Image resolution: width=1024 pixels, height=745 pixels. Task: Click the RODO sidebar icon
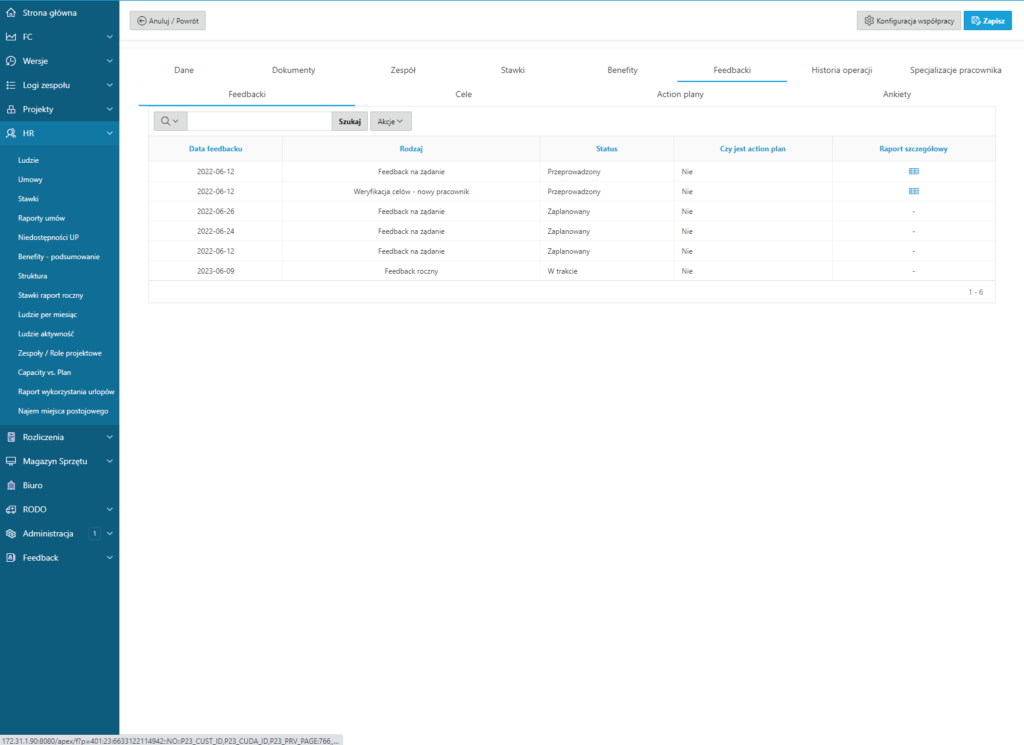click(10, 509)
